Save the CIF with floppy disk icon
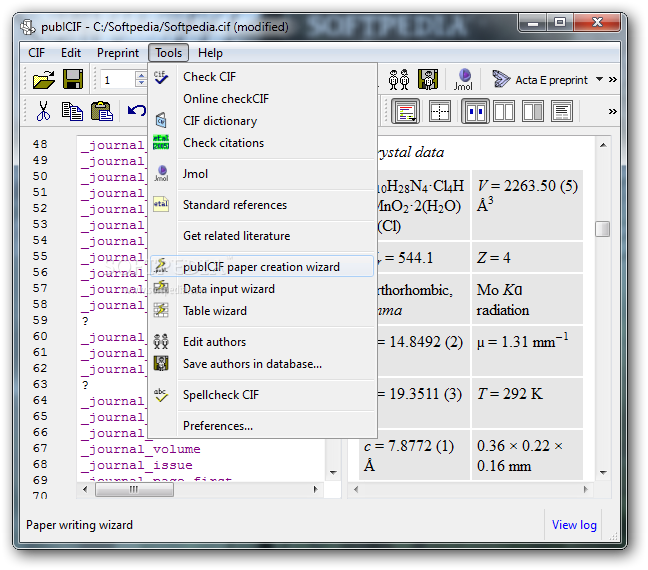 click(73, 79)
